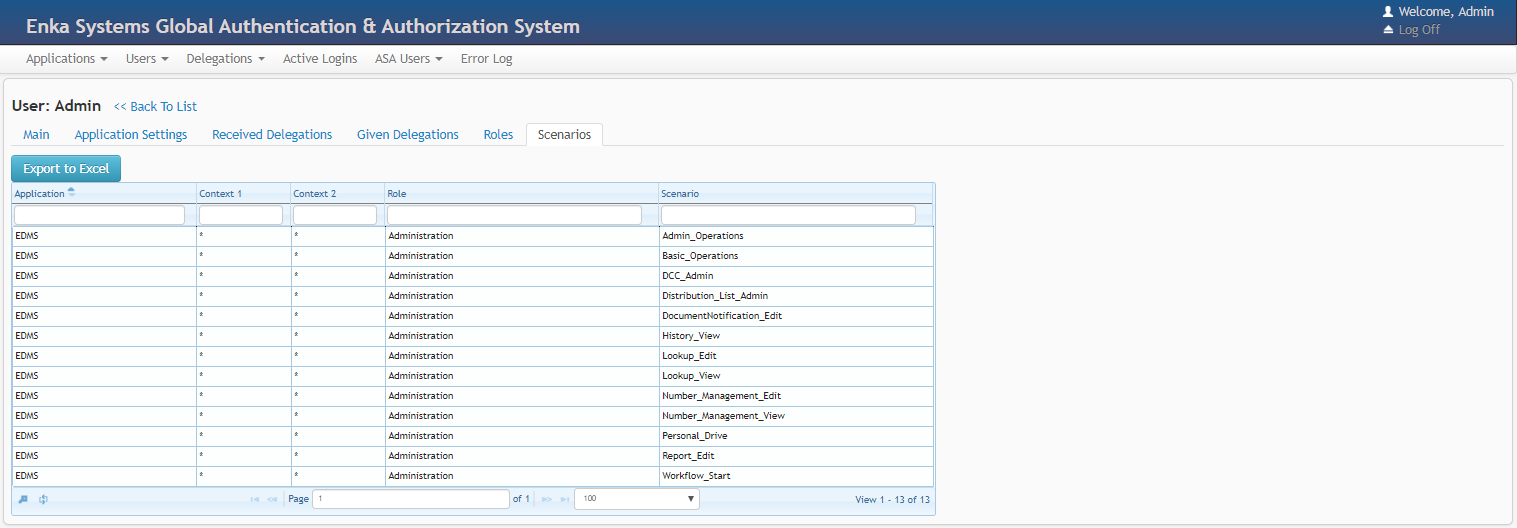Click the grid refresh icon in footer
The height and width of the screenshot is (528, 1517).
coord(44,499)
